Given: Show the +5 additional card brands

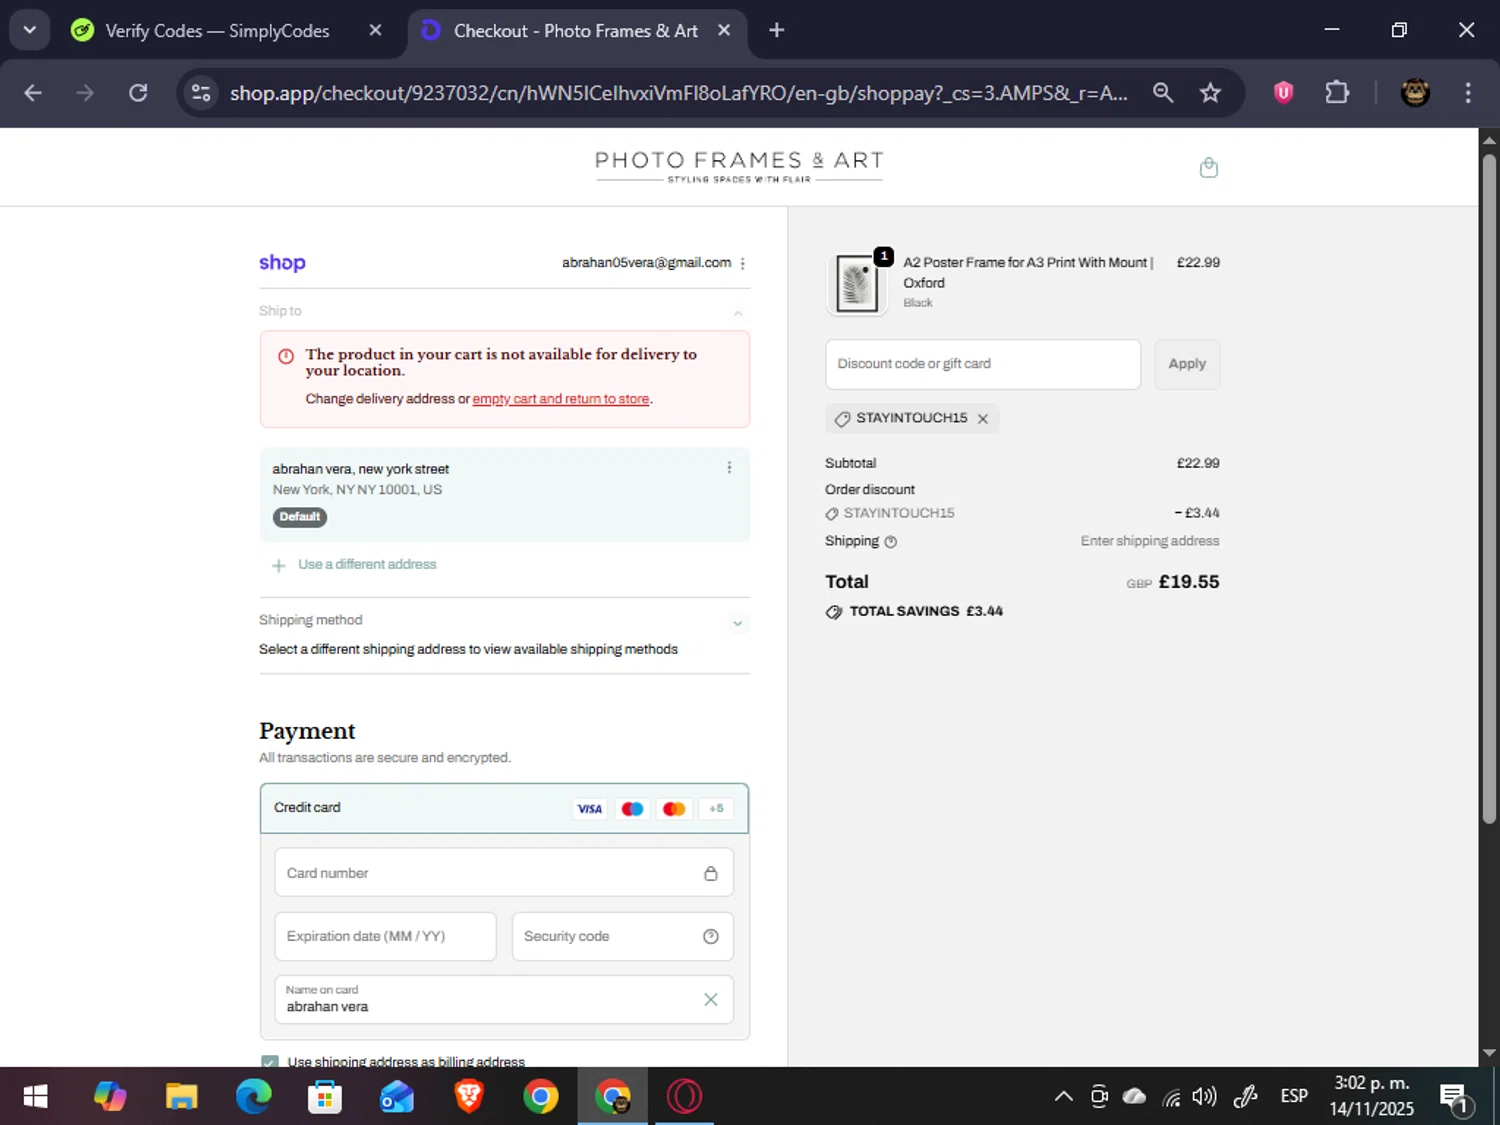Looking at the screenshot, I should [716, 809].
